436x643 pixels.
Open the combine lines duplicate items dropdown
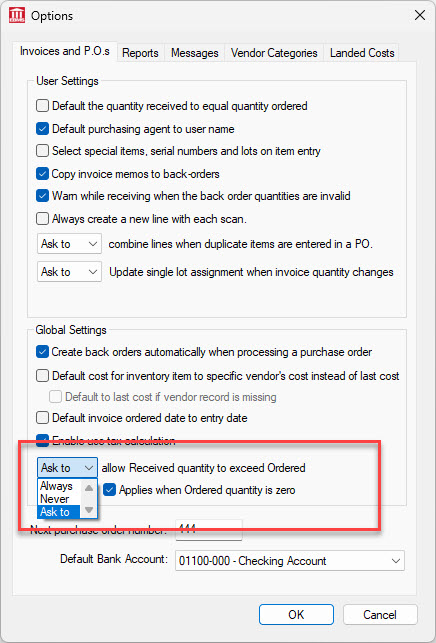click(69, 244)
